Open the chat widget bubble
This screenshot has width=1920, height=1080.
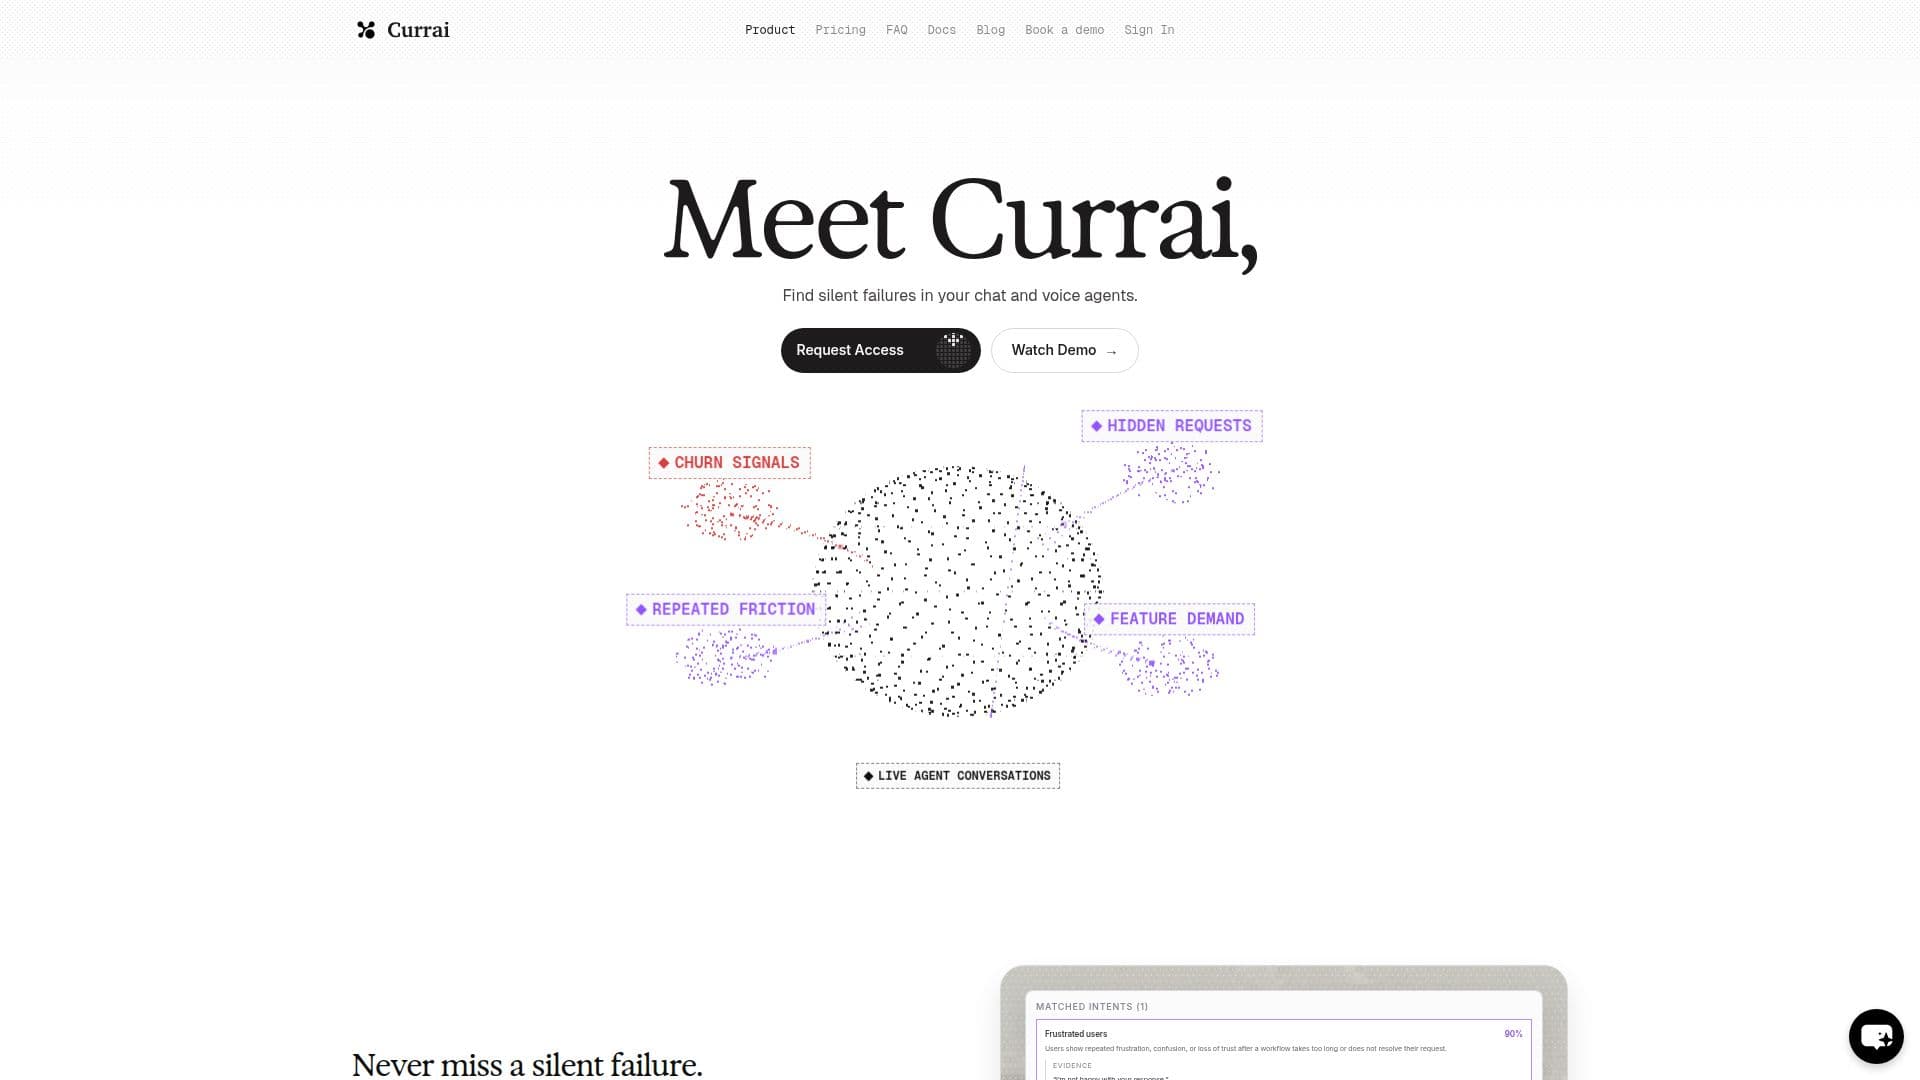(1876, 1036)
